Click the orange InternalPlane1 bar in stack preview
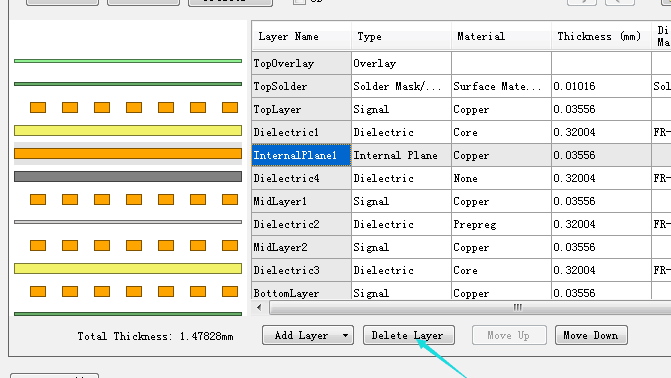 [128, 154]
